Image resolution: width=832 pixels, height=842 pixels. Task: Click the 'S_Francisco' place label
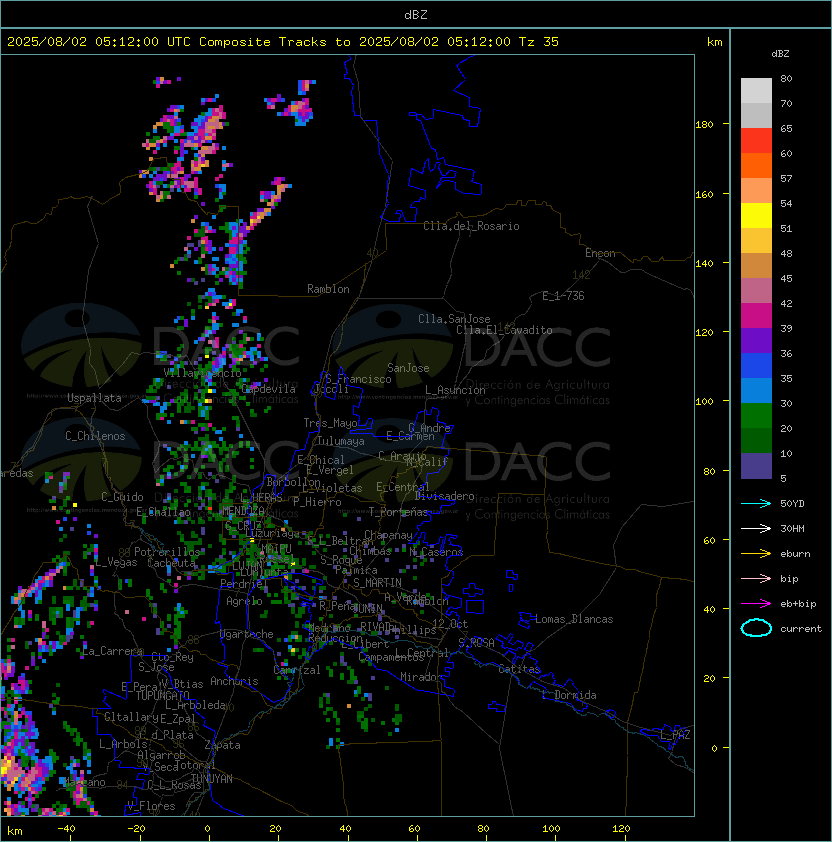[x=358, y=379]
